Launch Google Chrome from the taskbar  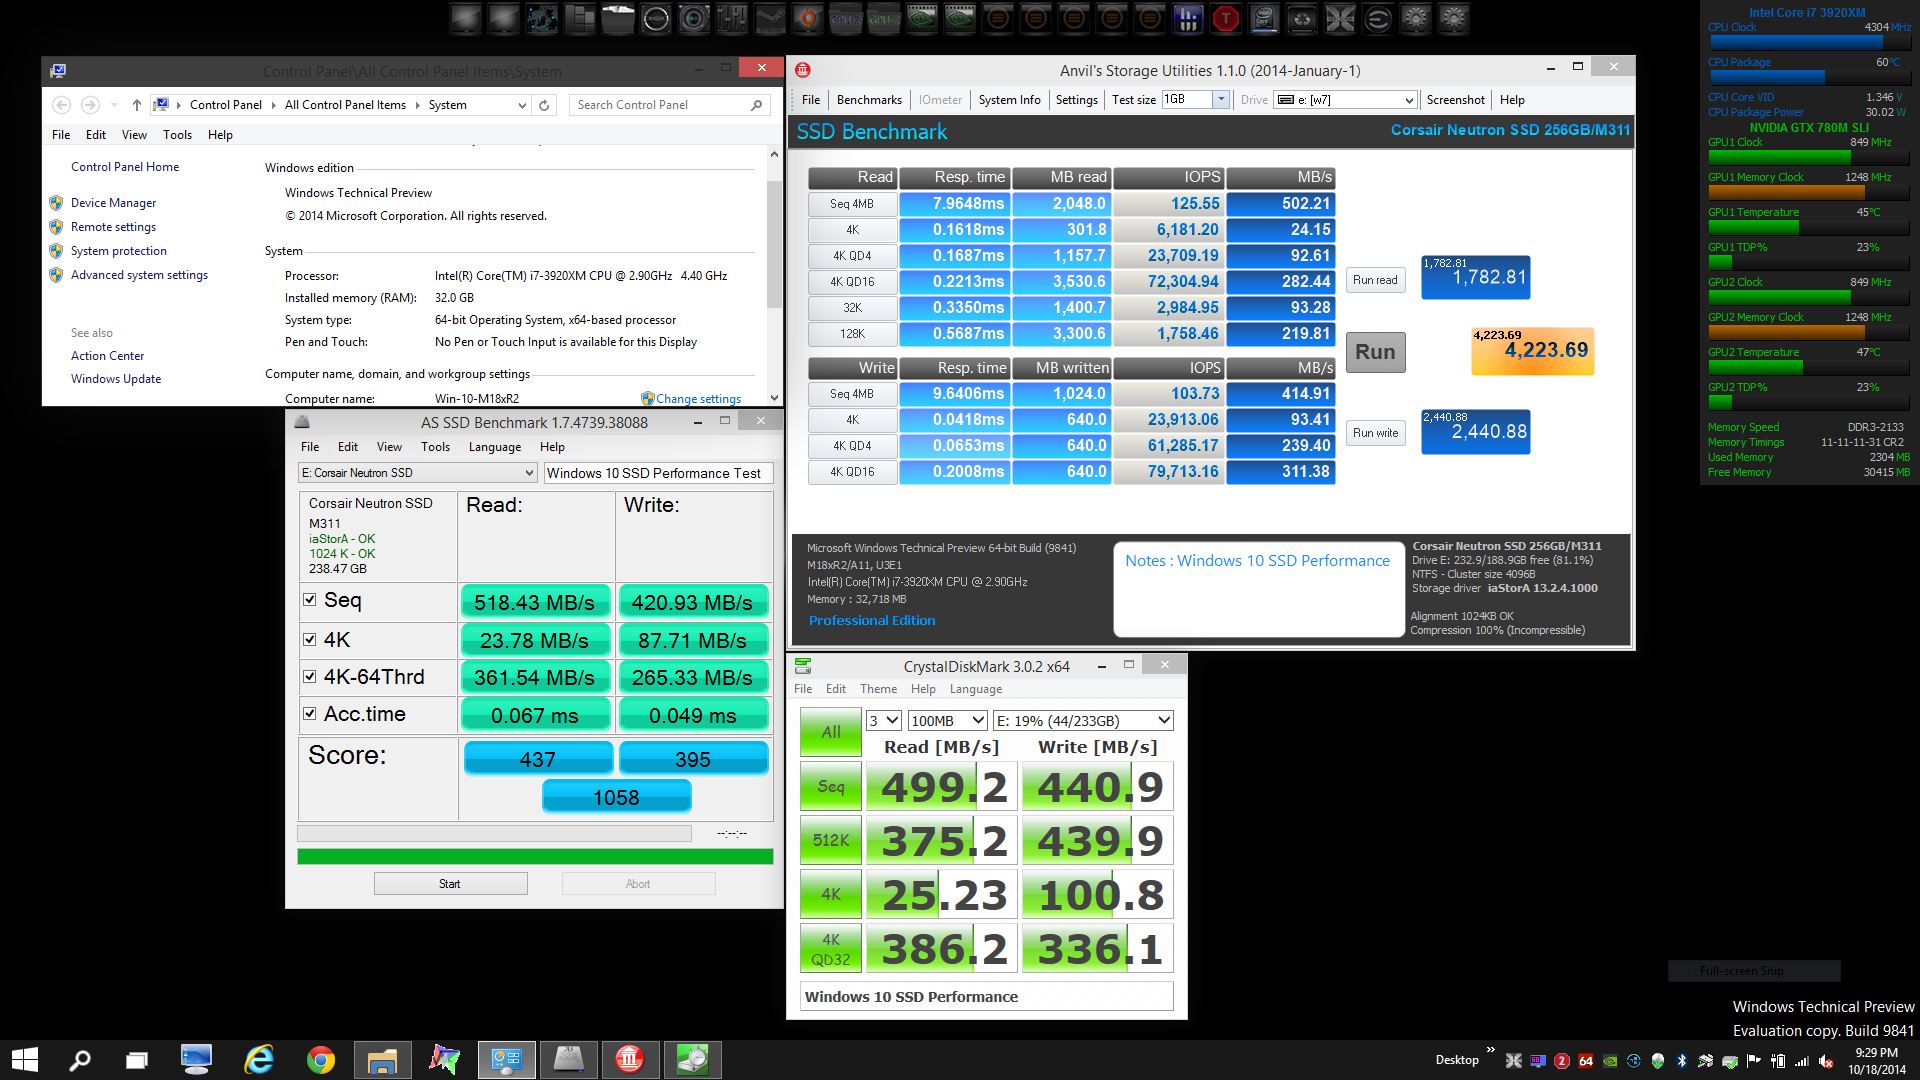click(321, 1060)
